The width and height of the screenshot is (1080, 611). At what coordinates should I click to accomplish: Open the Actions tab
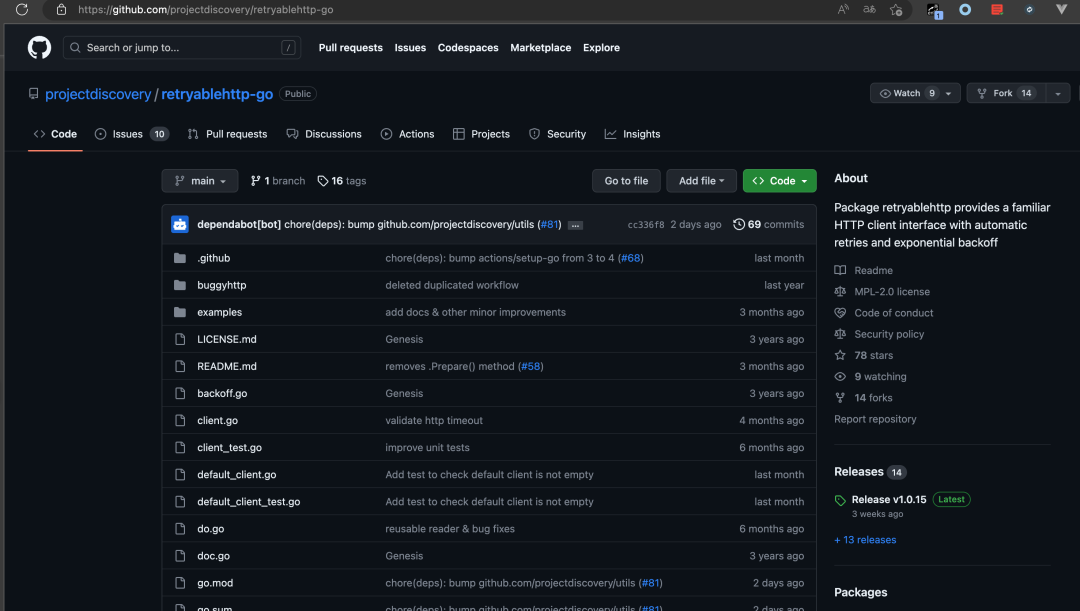click(x=408, y=134)
